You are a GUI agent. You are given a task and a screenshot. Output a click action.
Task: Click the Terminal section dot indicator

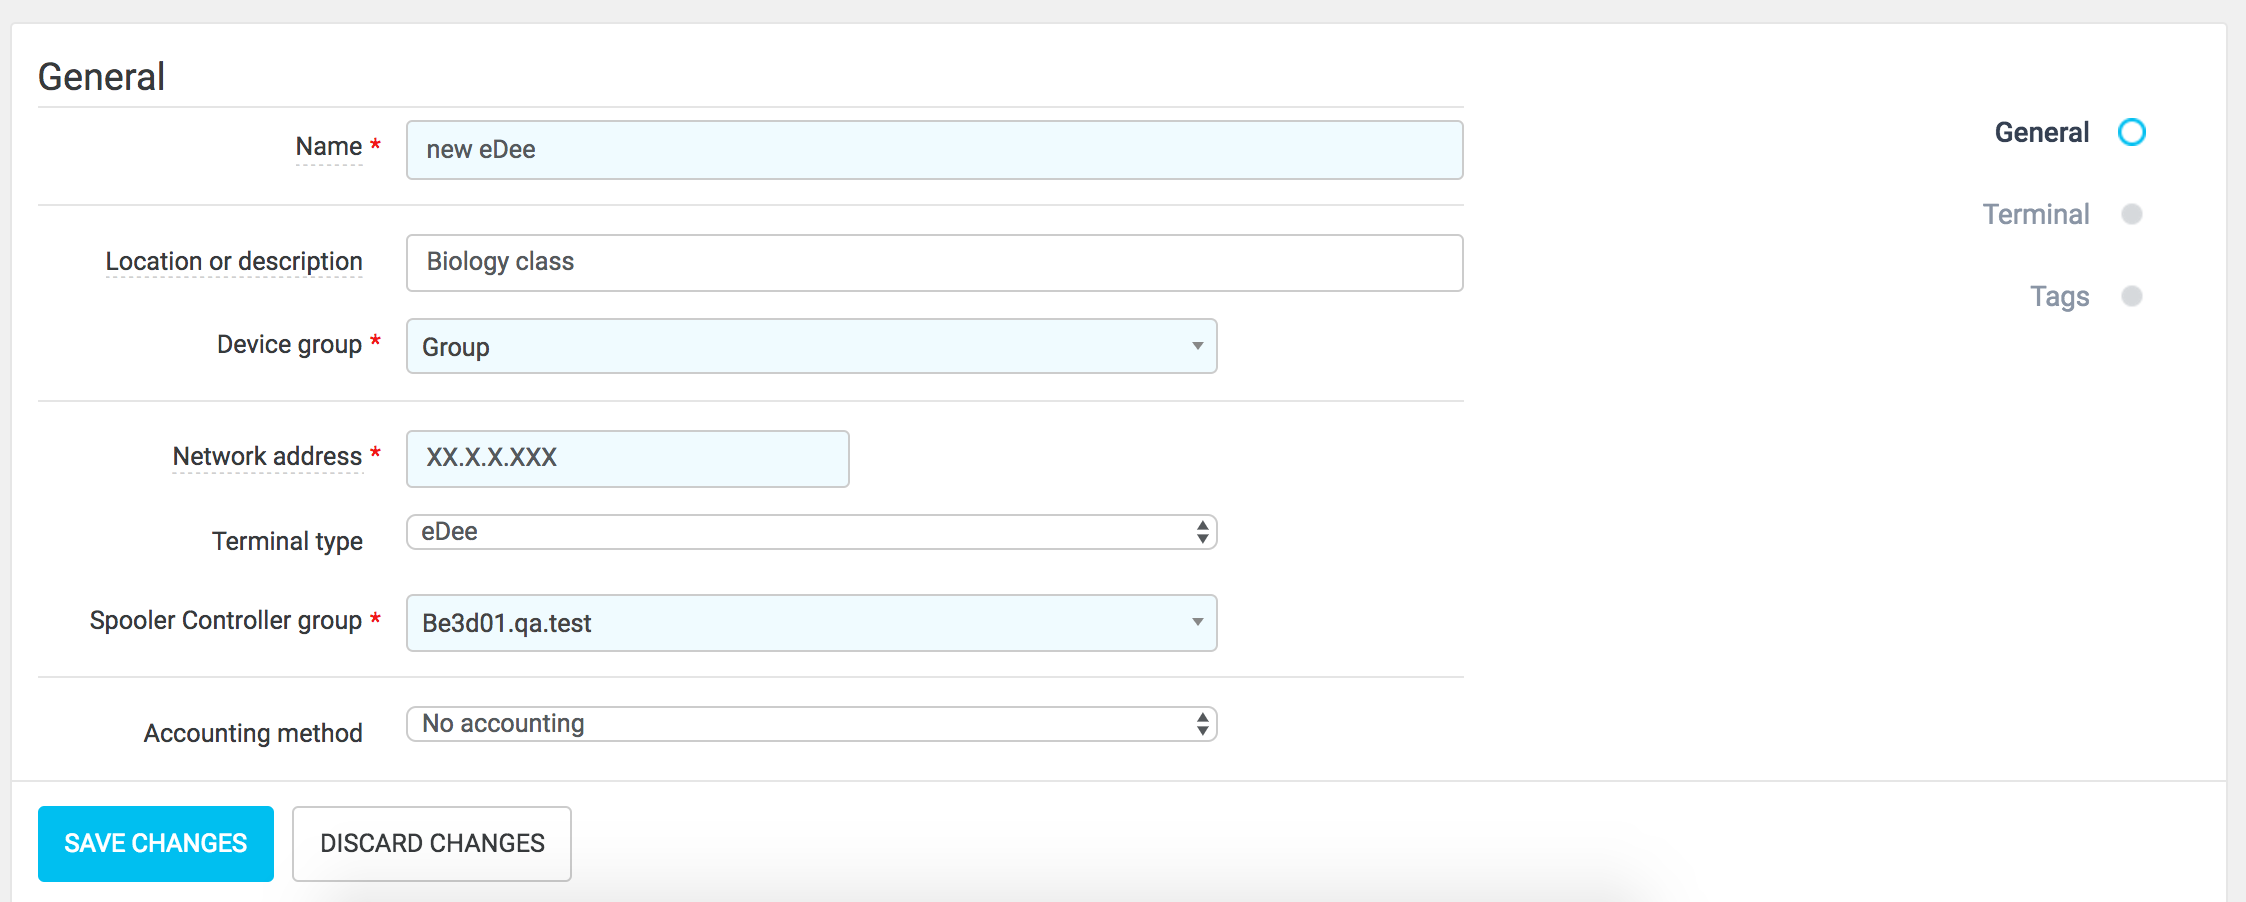coord(2132,214)
